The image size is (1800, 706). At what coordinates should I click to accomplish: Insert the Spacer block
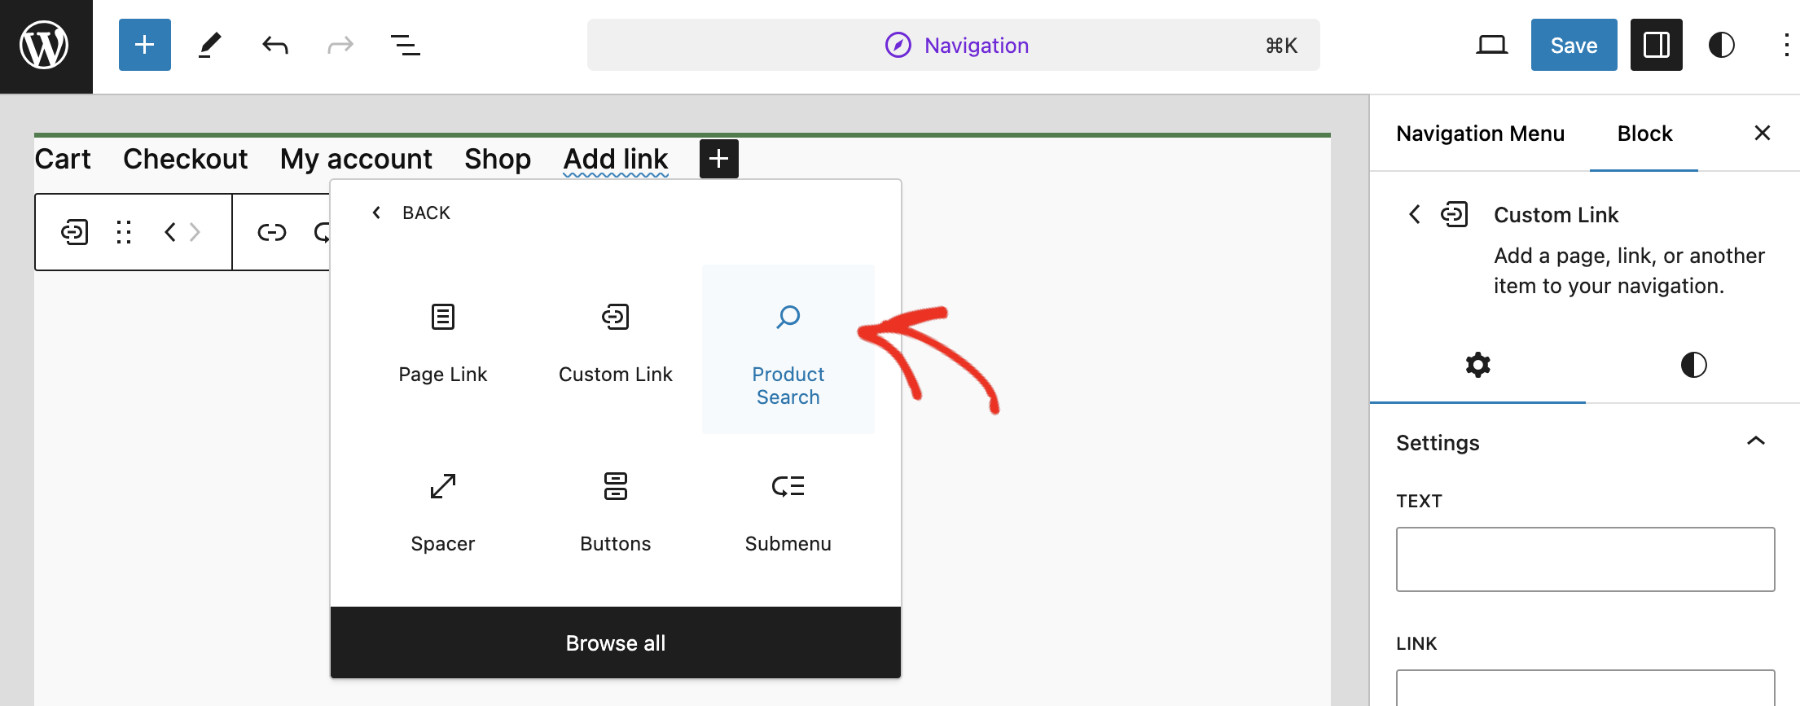pyautogui.click(x=443, y=515)
